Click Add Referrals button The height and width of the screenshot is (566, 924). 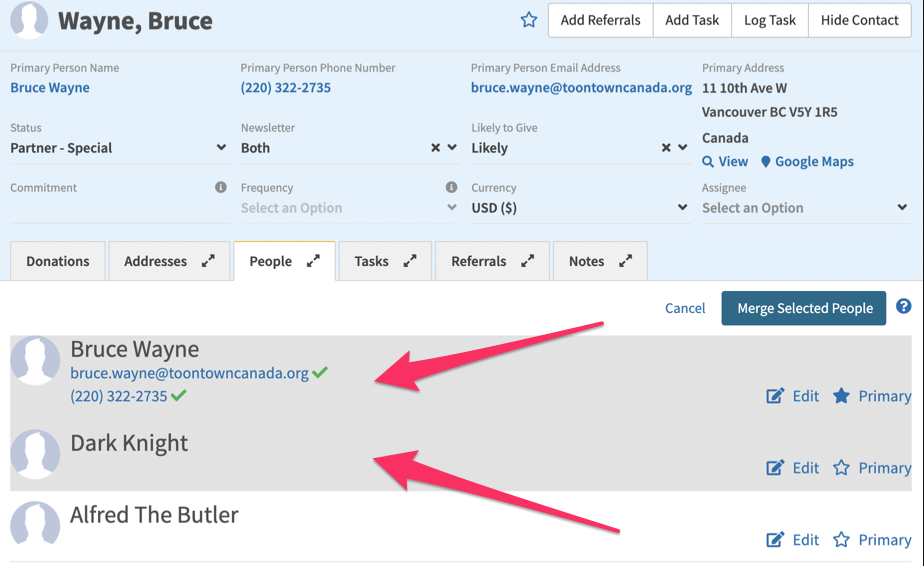(600, 20)
